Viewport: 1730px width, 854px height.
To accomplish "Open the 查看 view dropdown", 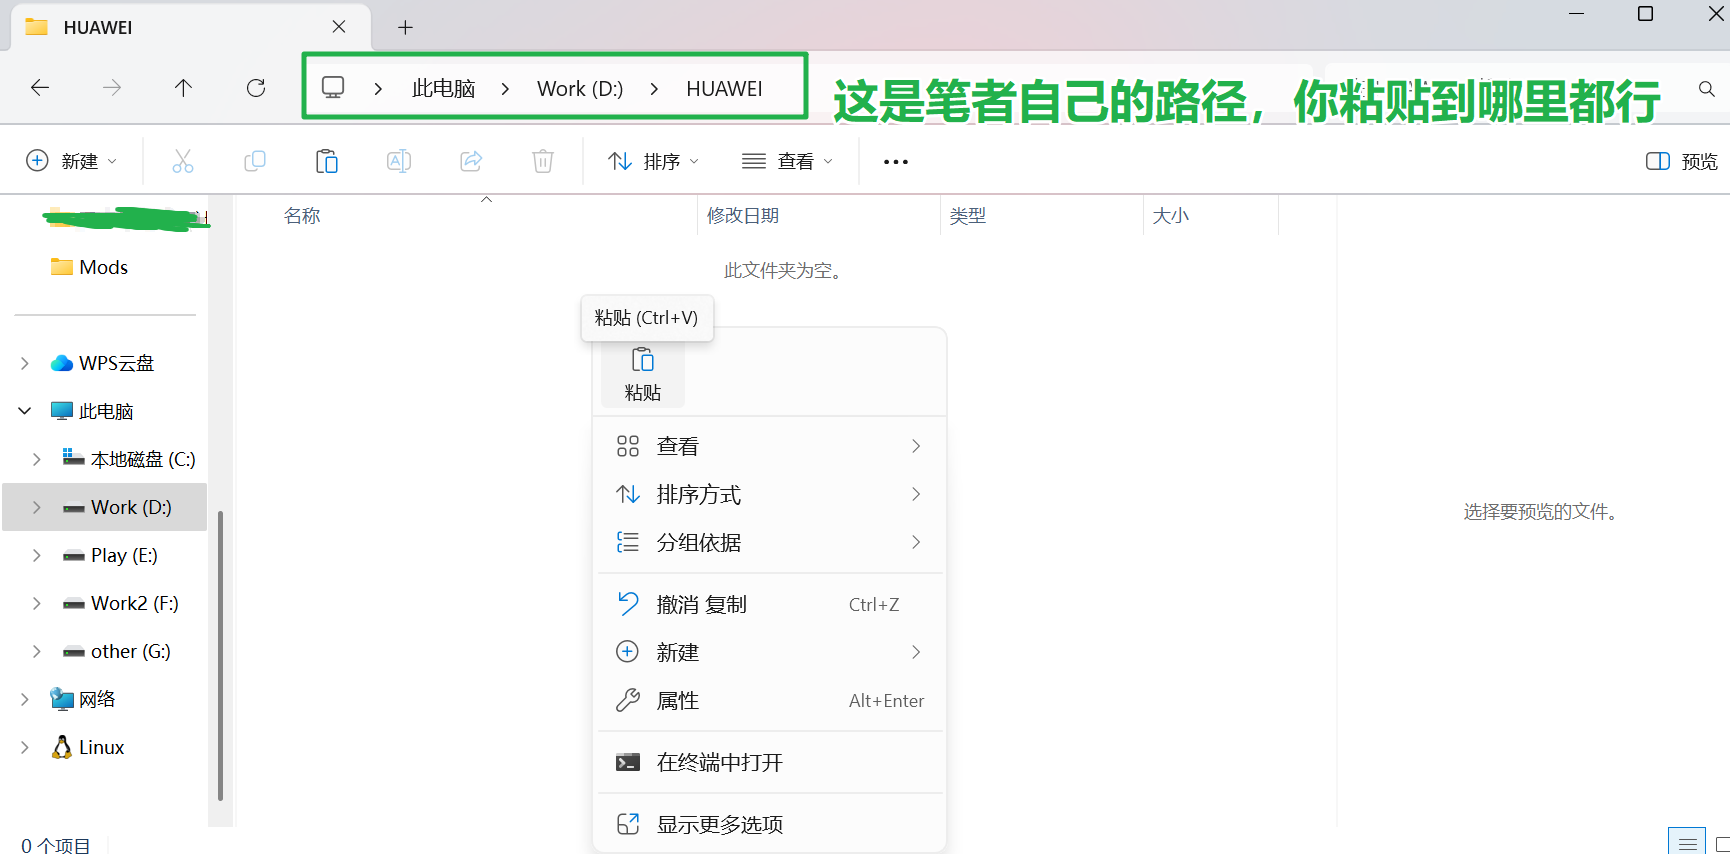I will [x=787, y=161].
